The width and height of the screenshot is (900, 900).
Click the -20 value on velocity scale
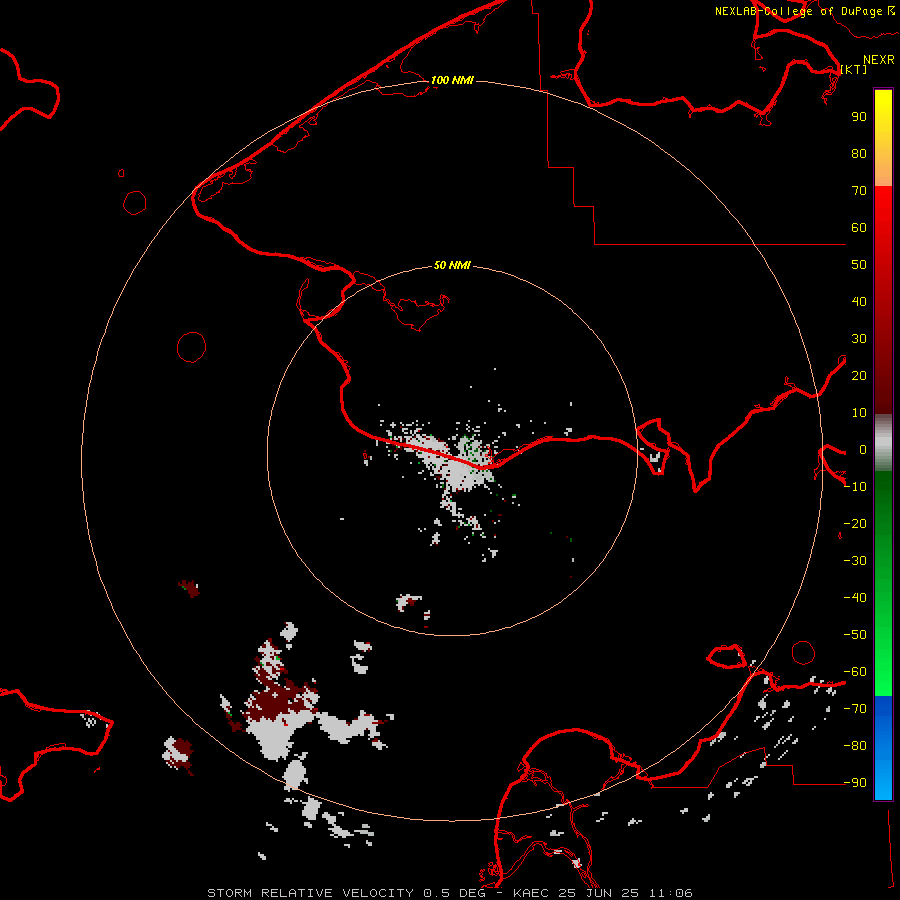pos(855,523)
